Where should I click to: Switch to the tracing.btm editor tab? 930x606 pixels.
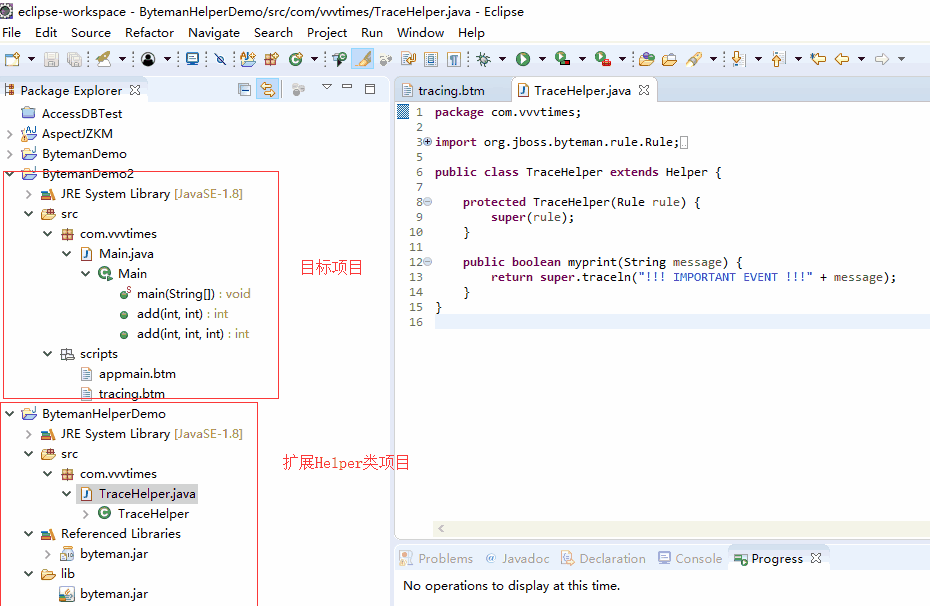coord(451,91)
